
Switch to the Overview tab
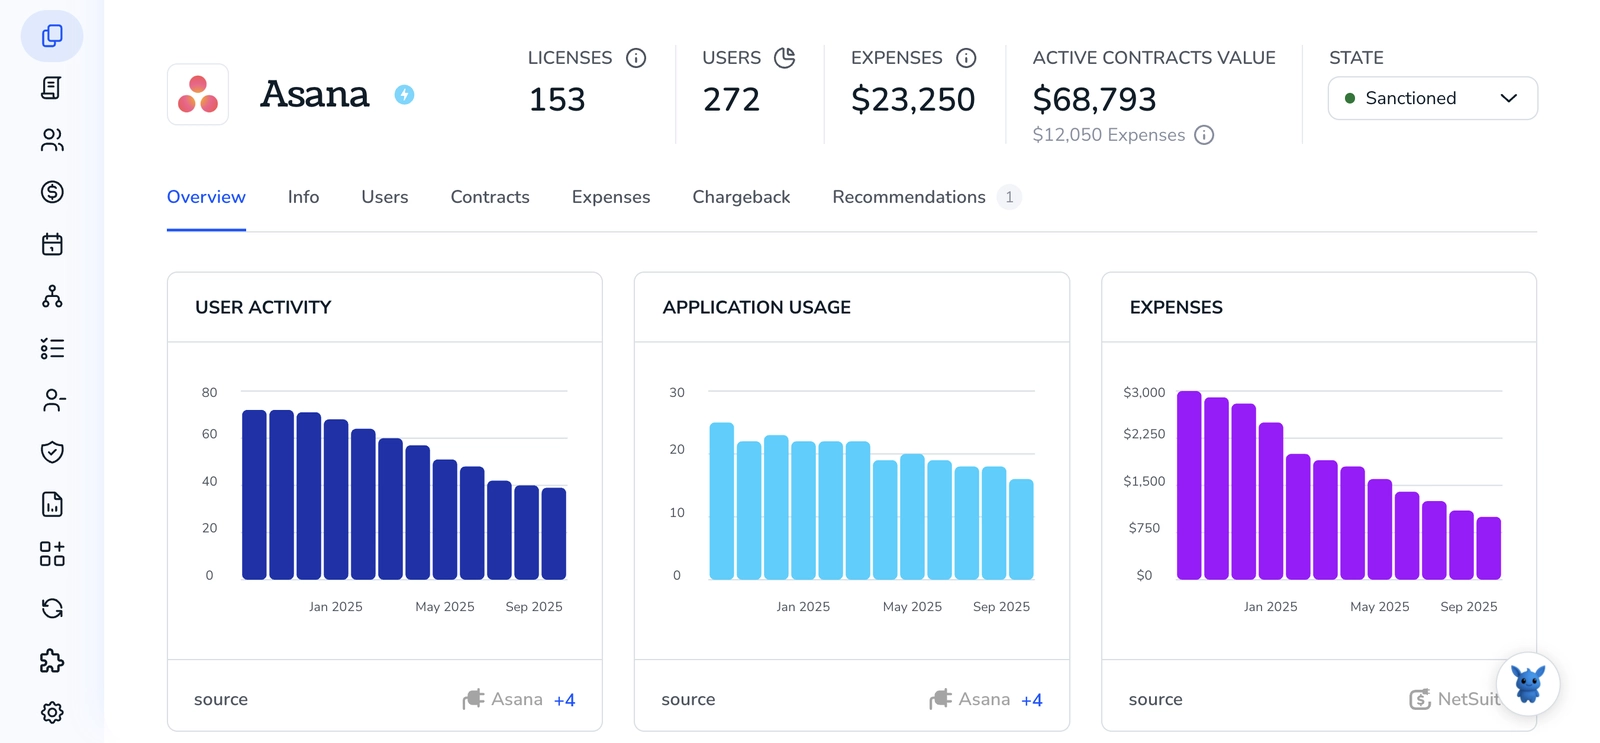point(206,197)
